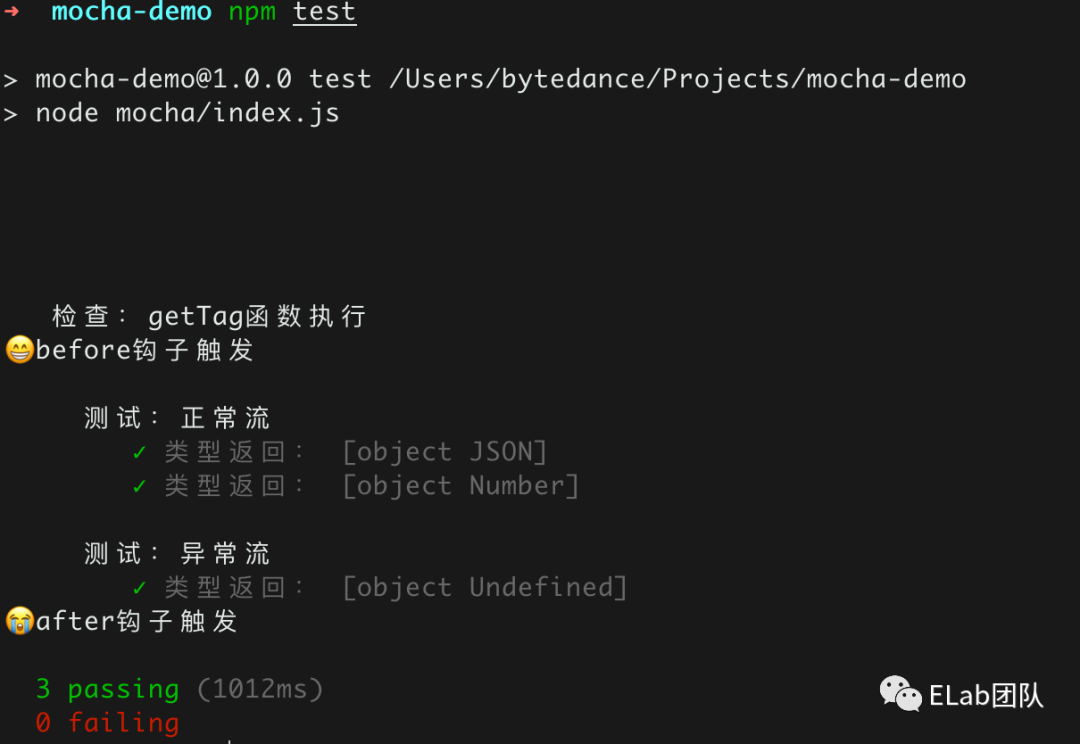1080x744 pixels.
Task: Click the mocha-demo directory name in the prompt
Action: point(131,13)
